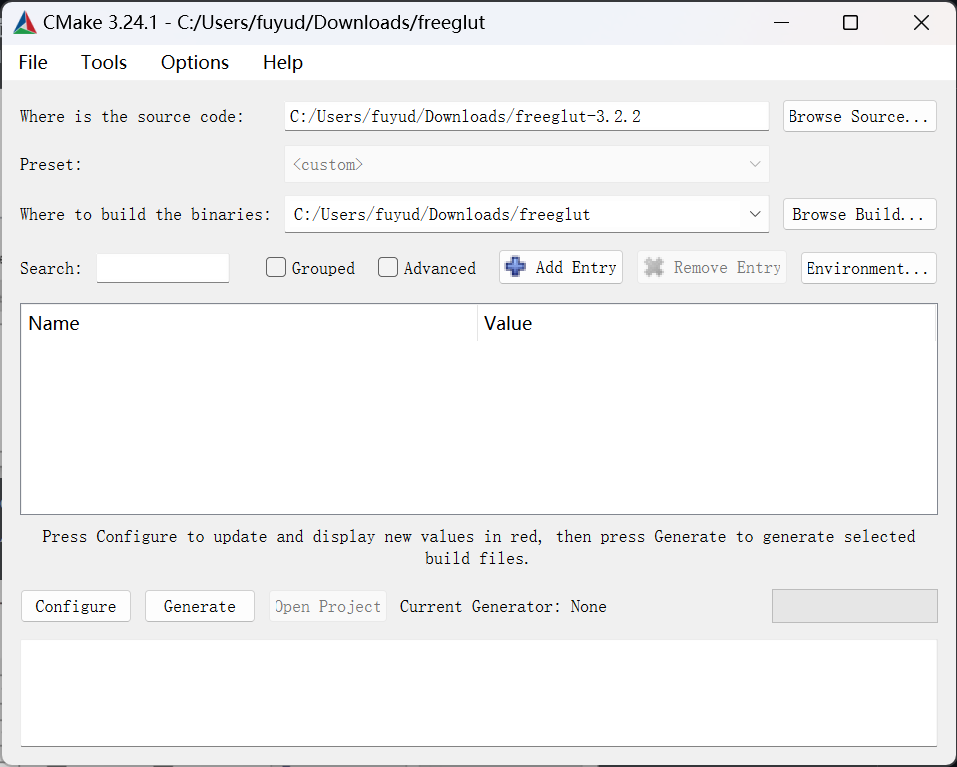
Task: Open the Tools menu
Action: pos(104,62)
